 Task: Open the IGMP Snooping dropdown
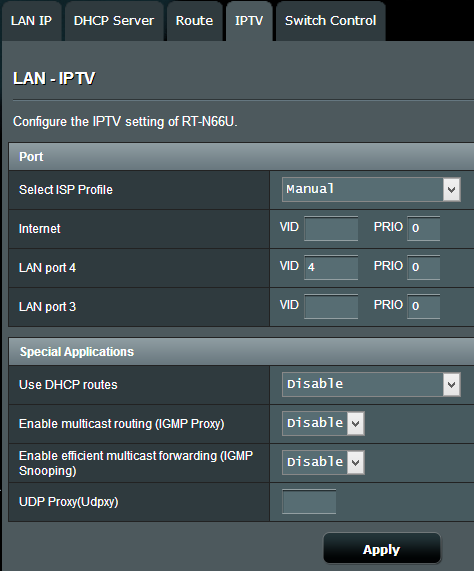click(323, 462)
